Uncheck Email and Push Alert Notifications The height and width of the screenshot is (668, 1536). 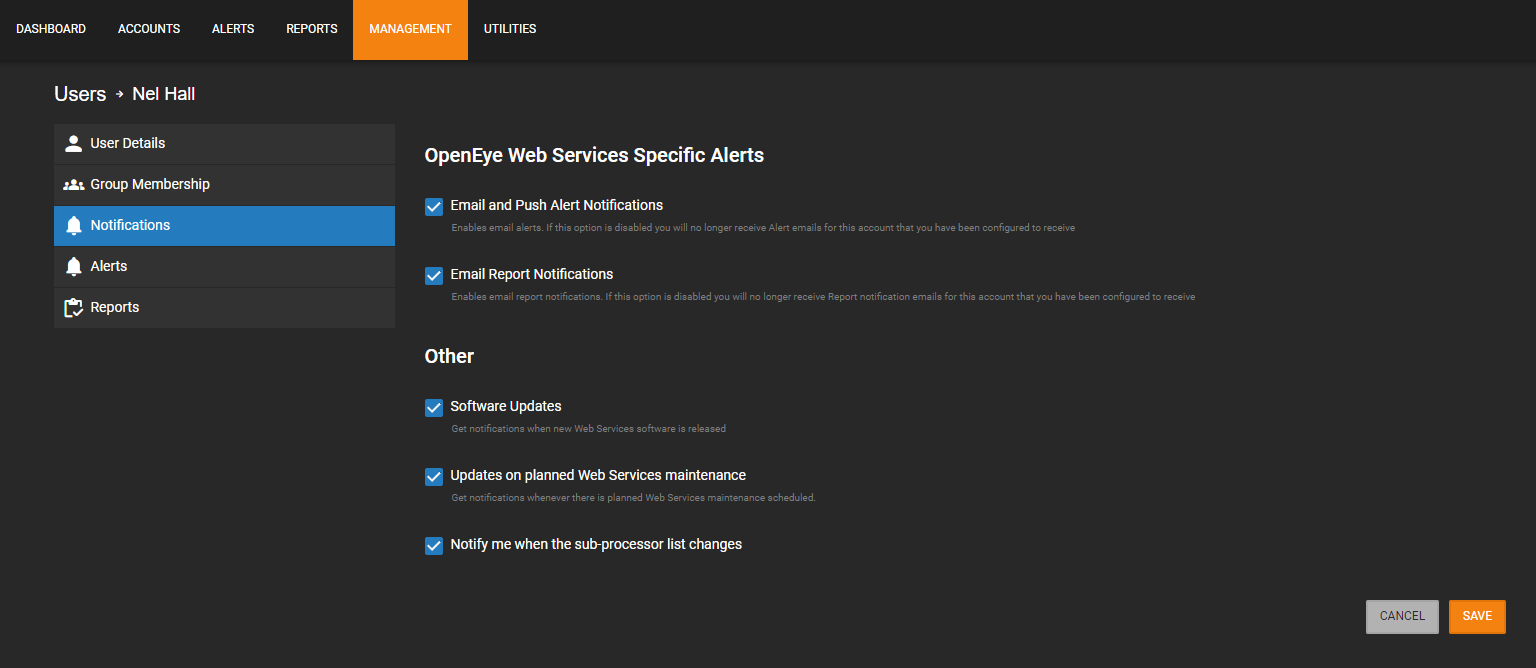tap(434, 207)
